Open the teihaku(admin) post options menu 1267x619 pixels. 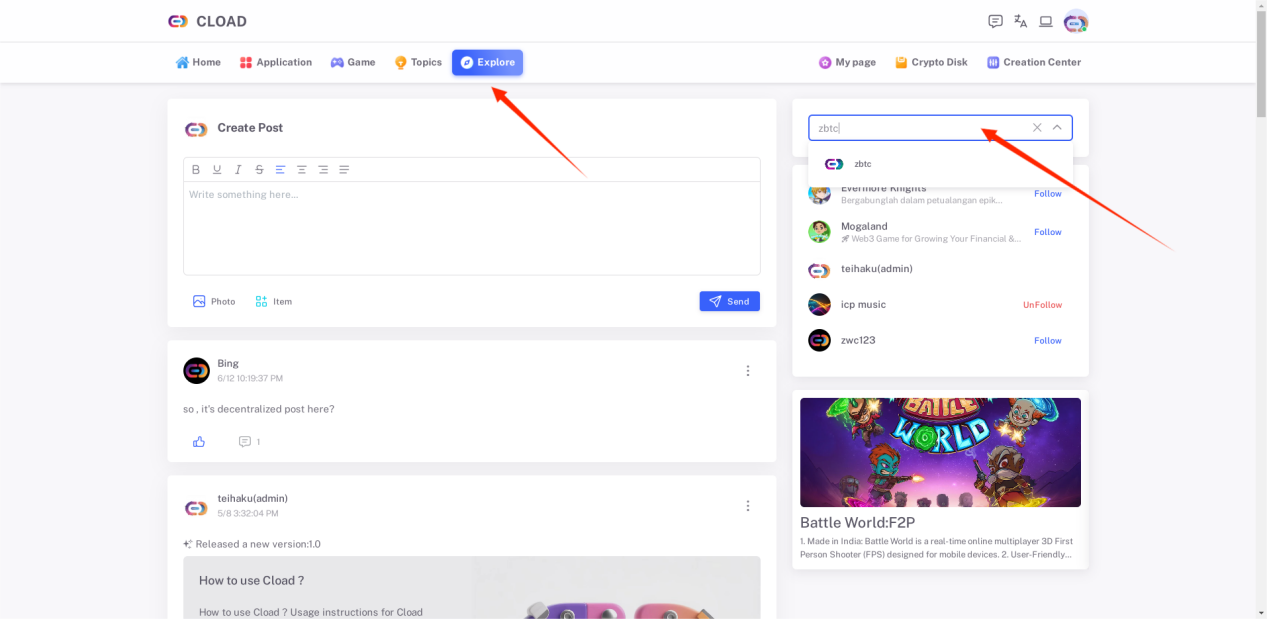[747, 506]
